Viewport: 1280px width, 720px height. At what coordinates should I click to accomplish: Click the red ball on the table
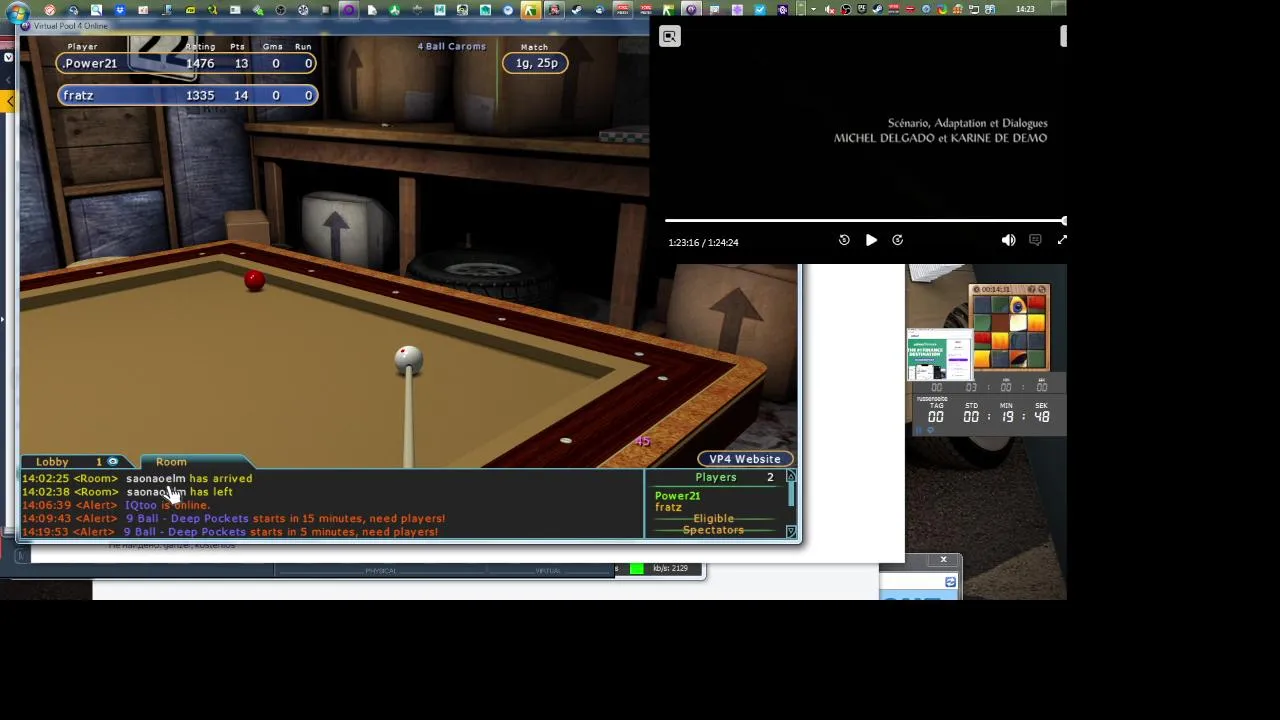tap(254, 281)
